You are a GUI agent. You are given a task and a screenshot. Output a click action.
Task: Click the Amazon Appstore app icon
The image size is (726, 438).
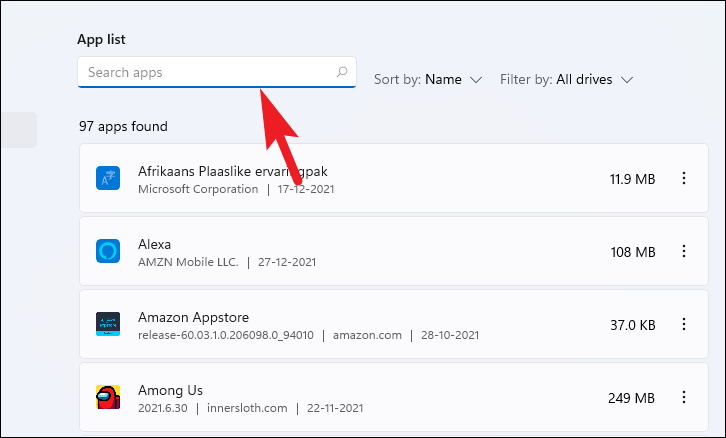tap(108, 323)
